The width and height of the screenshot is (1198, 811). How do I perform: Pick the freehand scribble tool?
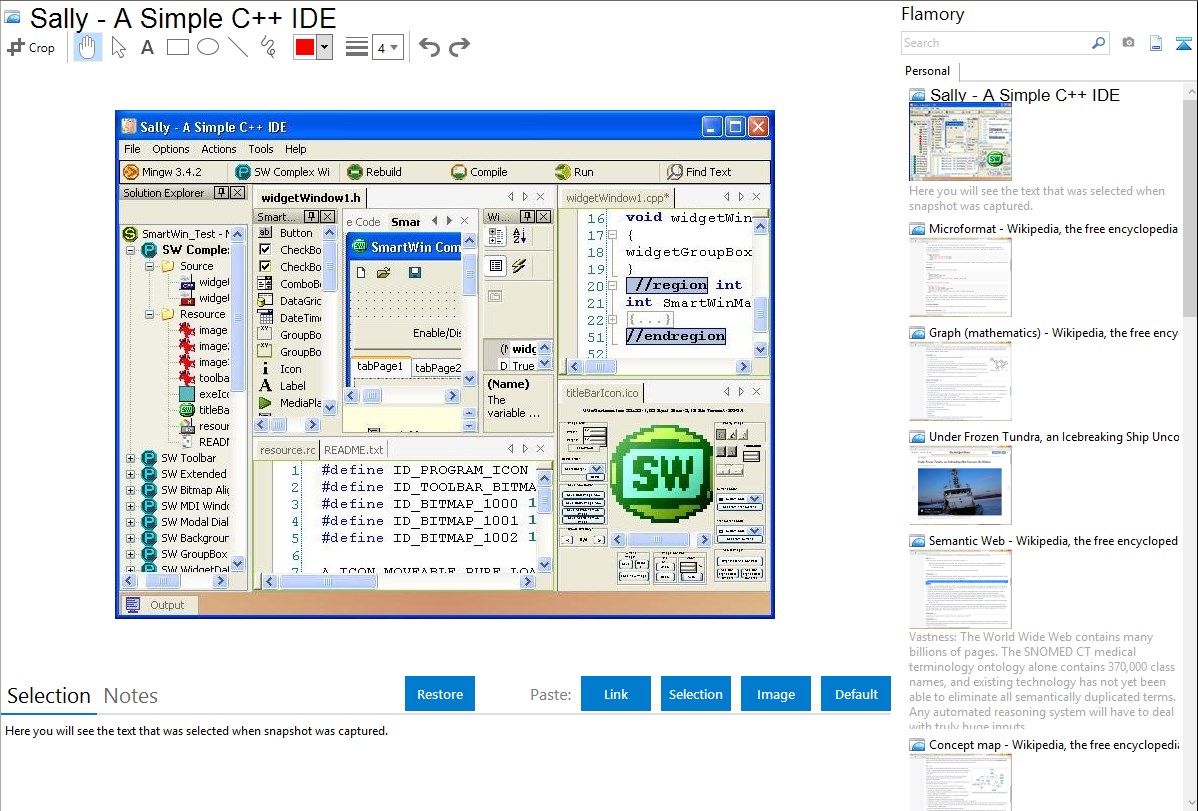point(268,47)
